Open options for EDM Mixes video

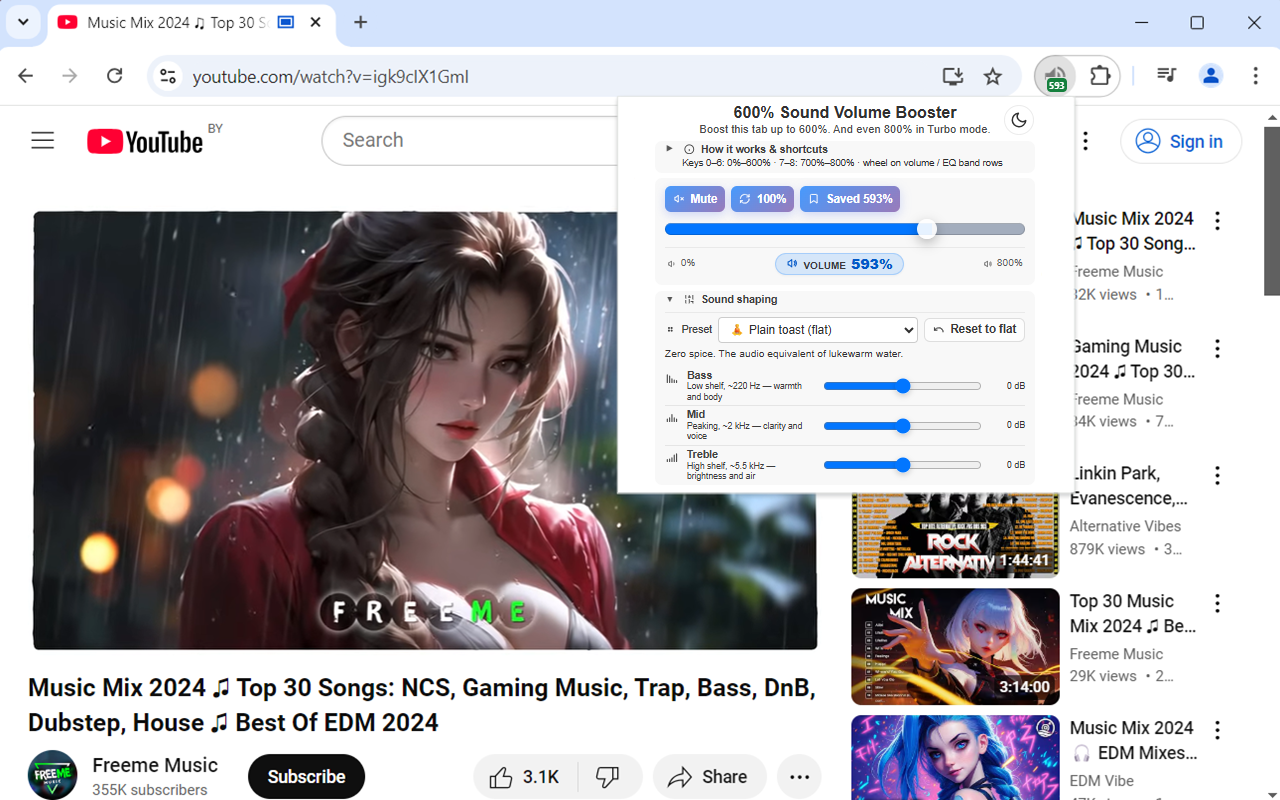click(1217, 730)
